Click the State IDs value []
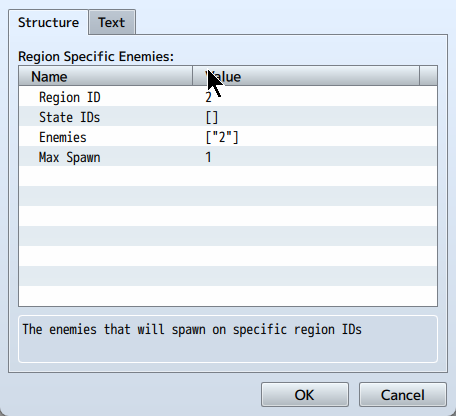 tap(212, 117)
